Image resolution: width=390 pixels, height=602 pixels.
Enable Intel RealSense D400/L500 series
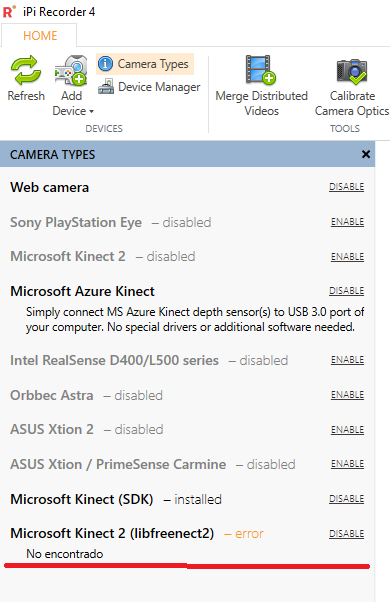pos(347,360)
